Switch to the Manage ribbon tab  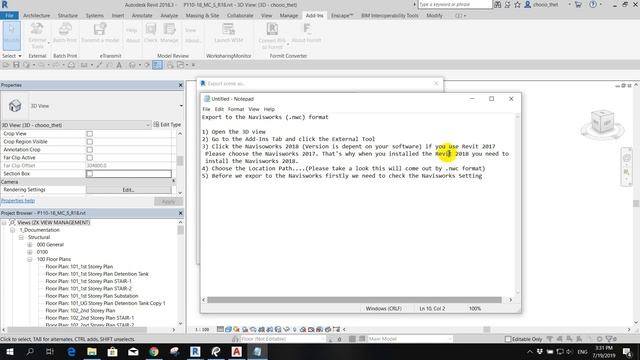pyautogui.click(x=289, y=16)
